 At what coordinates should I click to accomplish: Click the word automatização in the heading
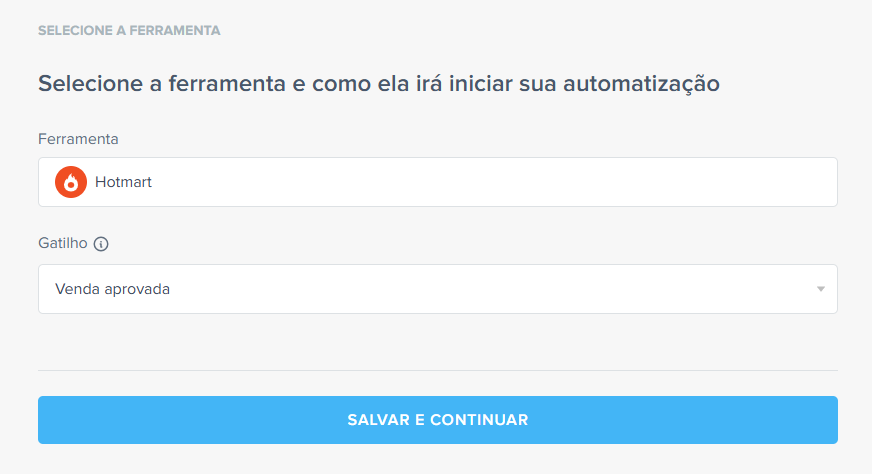[641, 84]
